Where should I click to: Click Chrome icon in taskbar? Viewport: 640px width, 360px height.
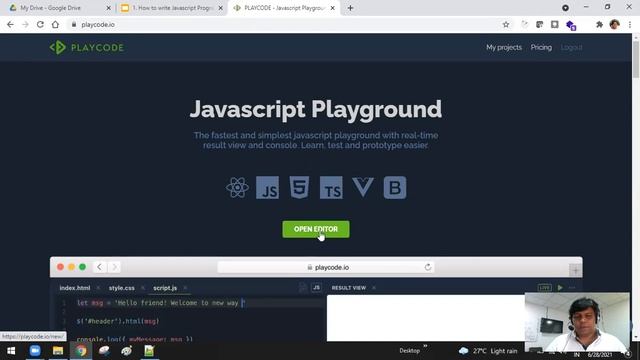pyautogui.click(x=81, y=351)
